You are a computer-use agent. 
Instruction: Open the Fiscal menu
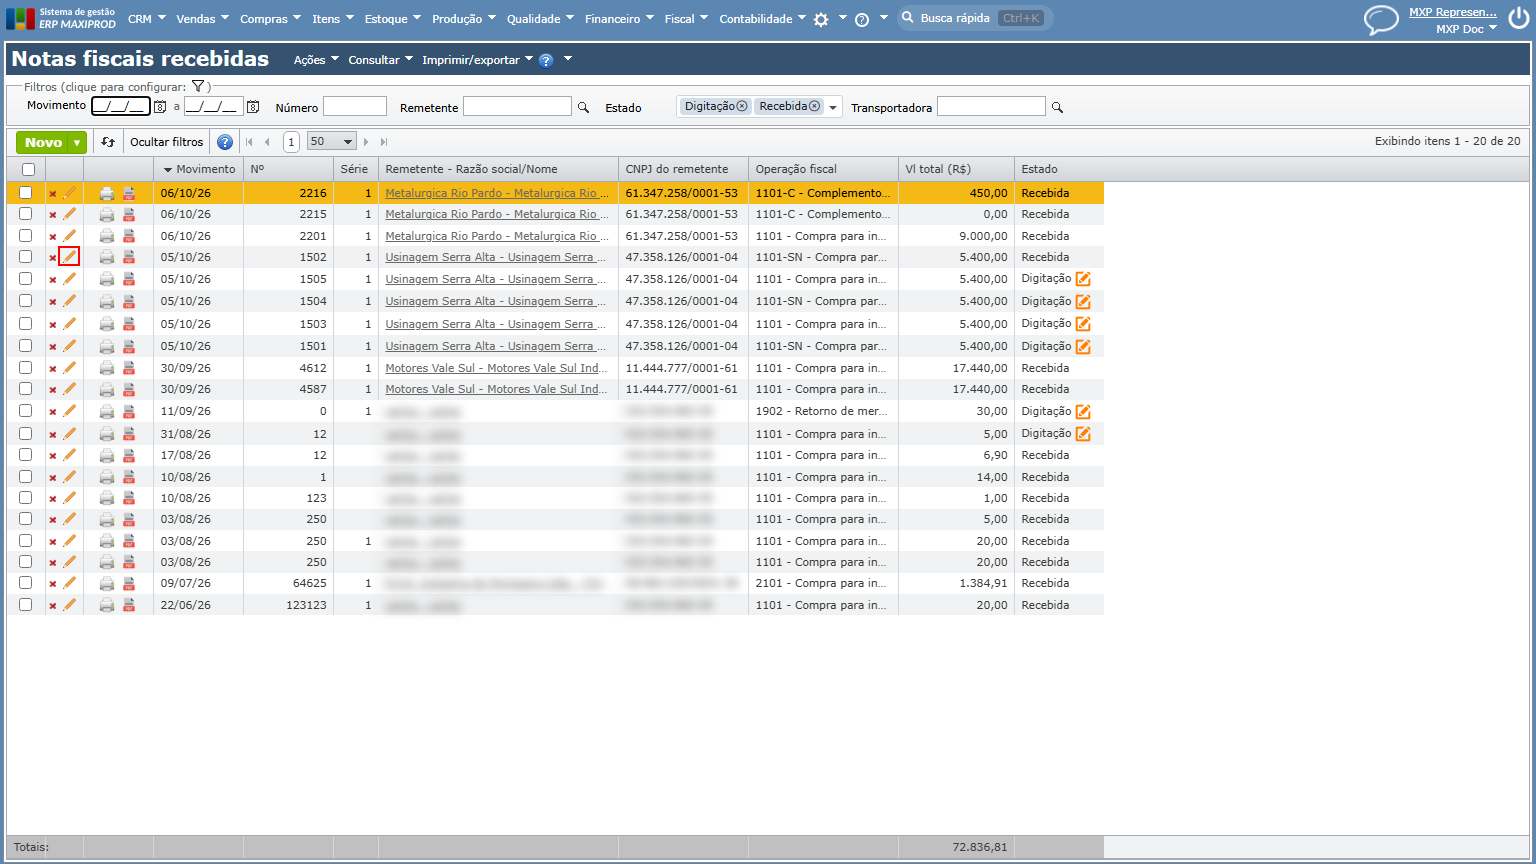point(686,19)
